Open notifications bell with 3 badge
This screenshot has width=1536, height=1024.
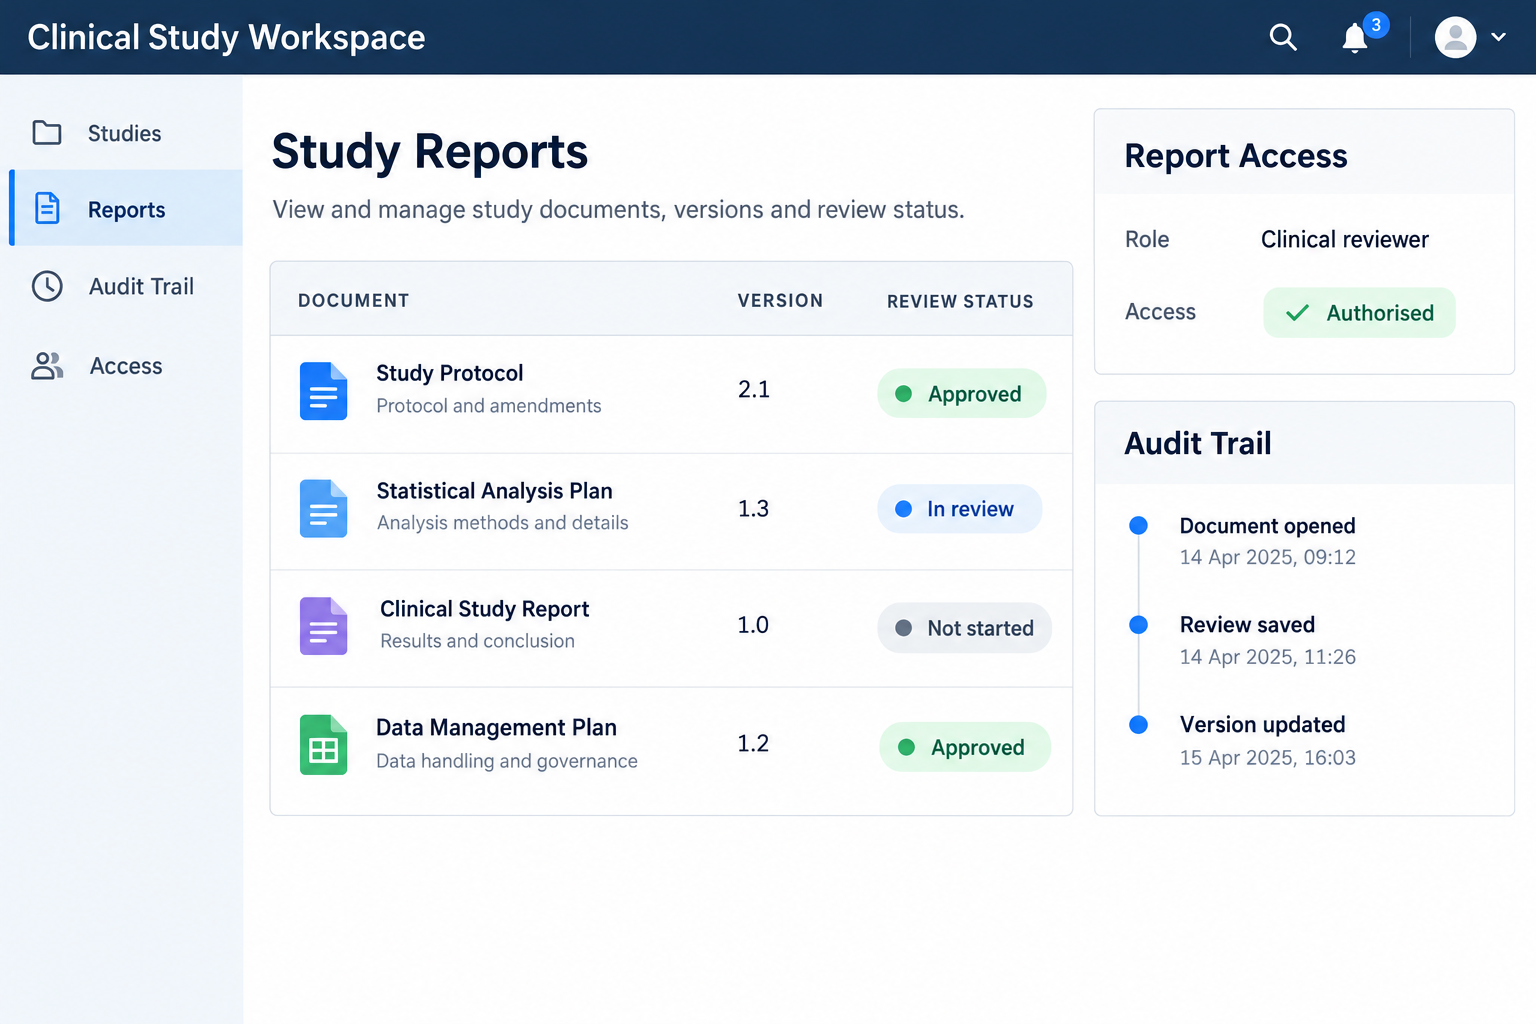tap(1363, 35)
